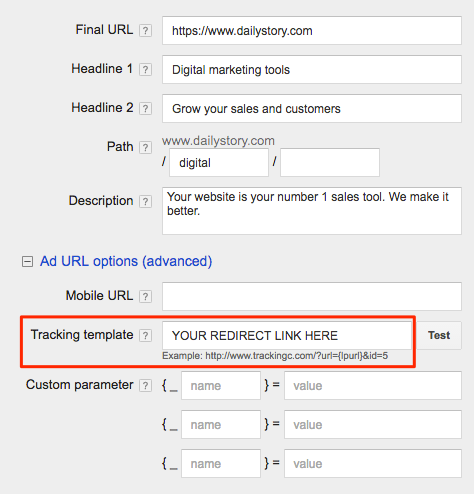The height and width of the screenshot is (494, 474).
Task: Click the empty second path field
Action: (330, 163)
